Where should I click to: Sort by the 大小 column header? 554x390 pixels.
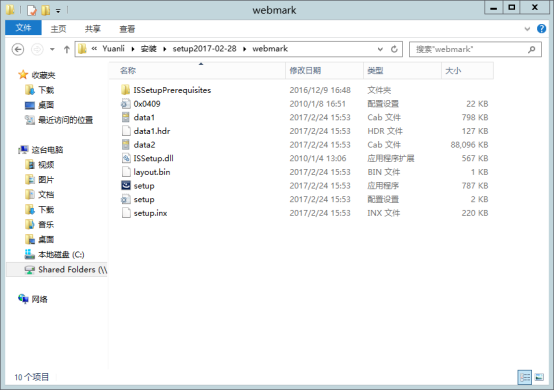tap(467, 70)
